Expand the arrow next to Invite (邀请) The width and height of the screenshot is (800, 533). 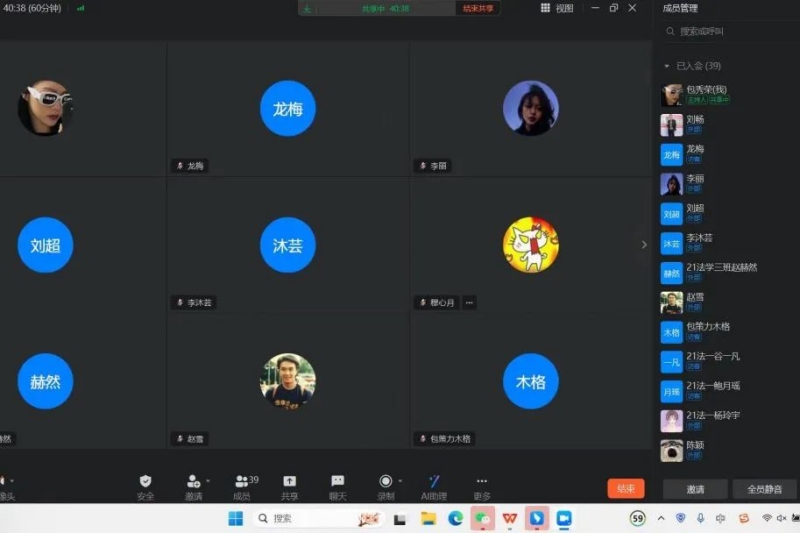208,481
